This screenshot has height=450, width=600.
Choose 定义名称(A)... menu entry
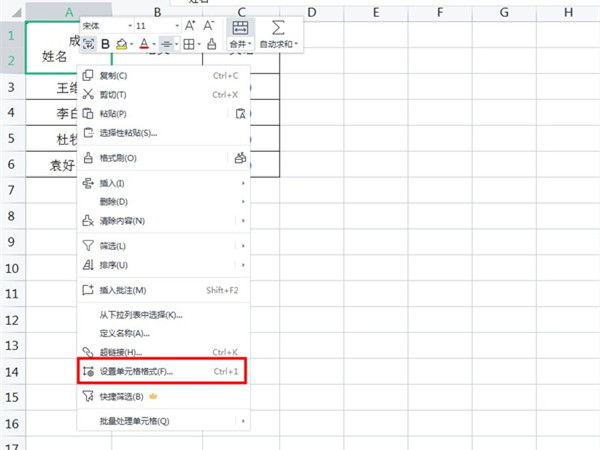click(x=163, y=333)
